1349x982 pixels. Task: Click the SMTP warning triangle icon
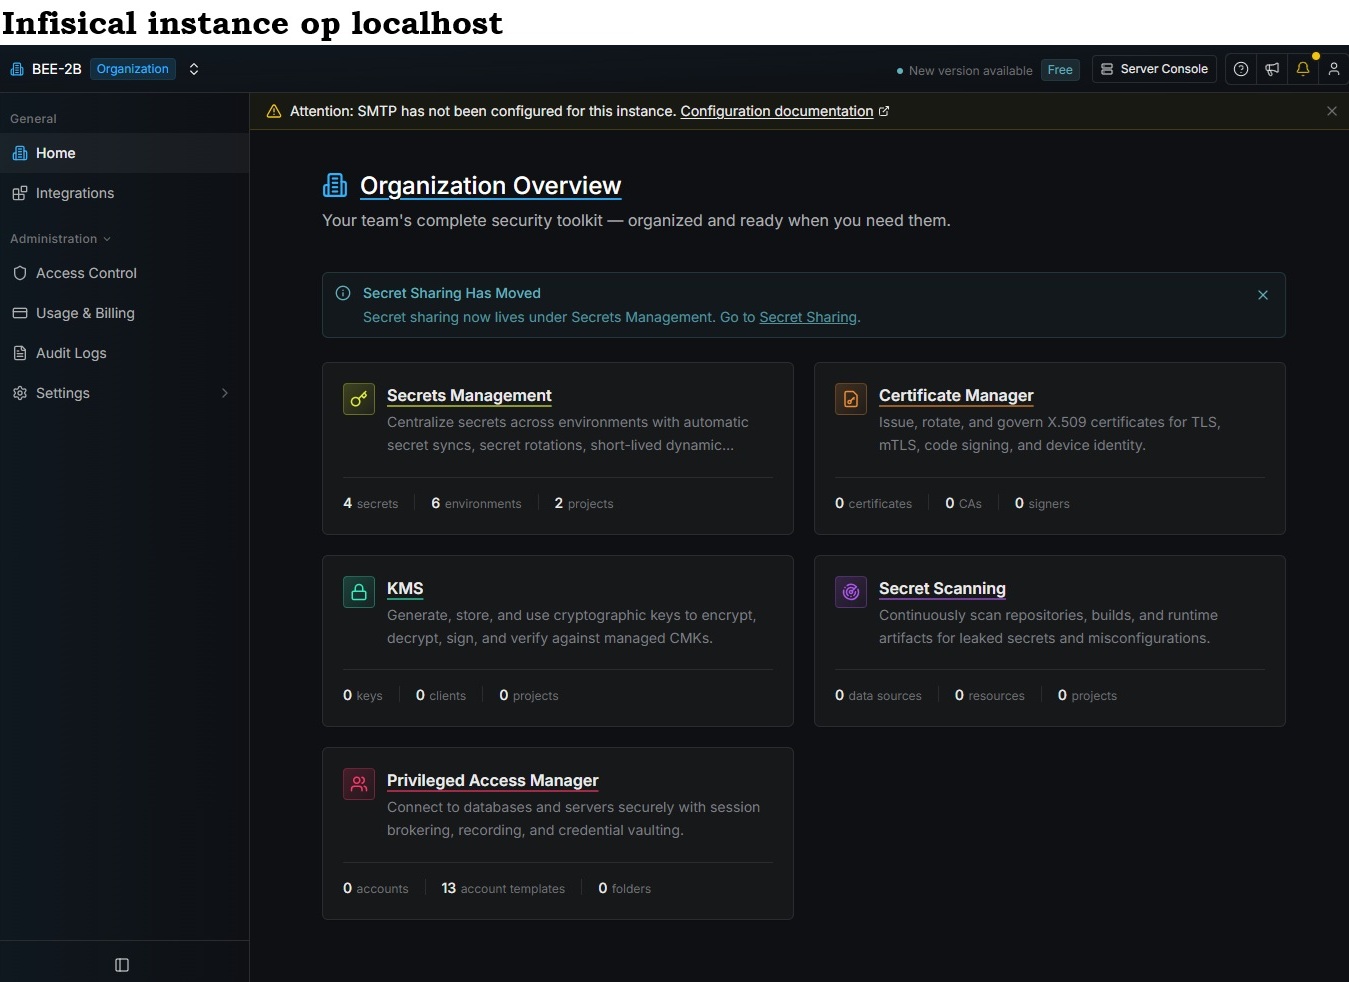(274, 111)
